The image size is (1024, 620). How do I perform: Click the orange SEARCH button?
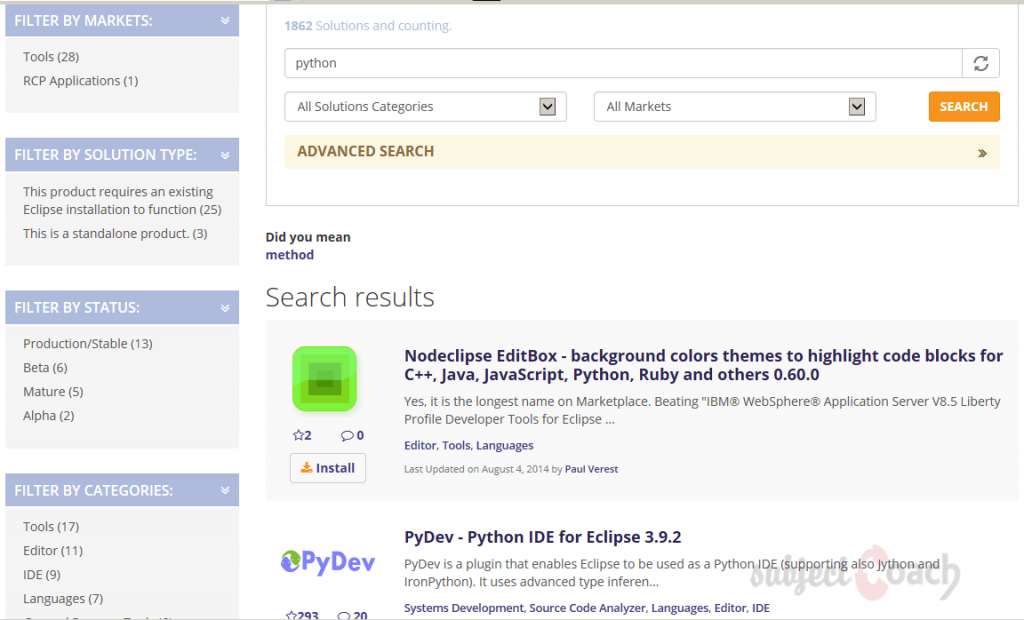click(x=963, y=106)
